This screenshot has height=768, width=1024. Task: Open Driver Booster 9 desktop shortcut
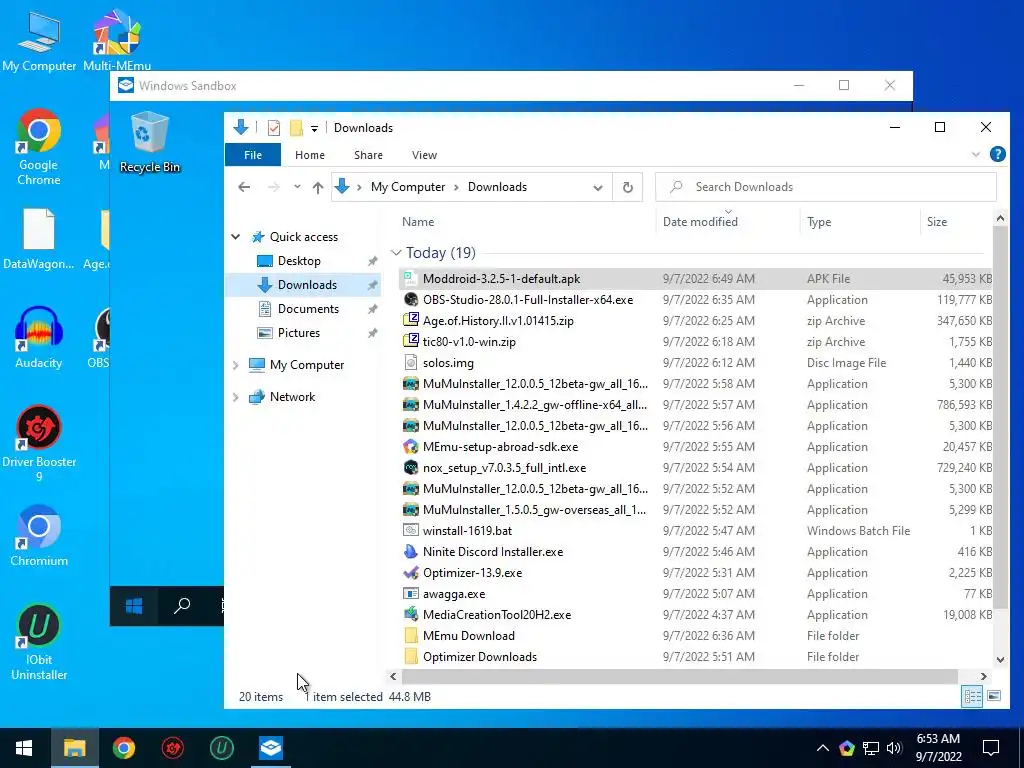pyautogui.click(x=39, y=444)
